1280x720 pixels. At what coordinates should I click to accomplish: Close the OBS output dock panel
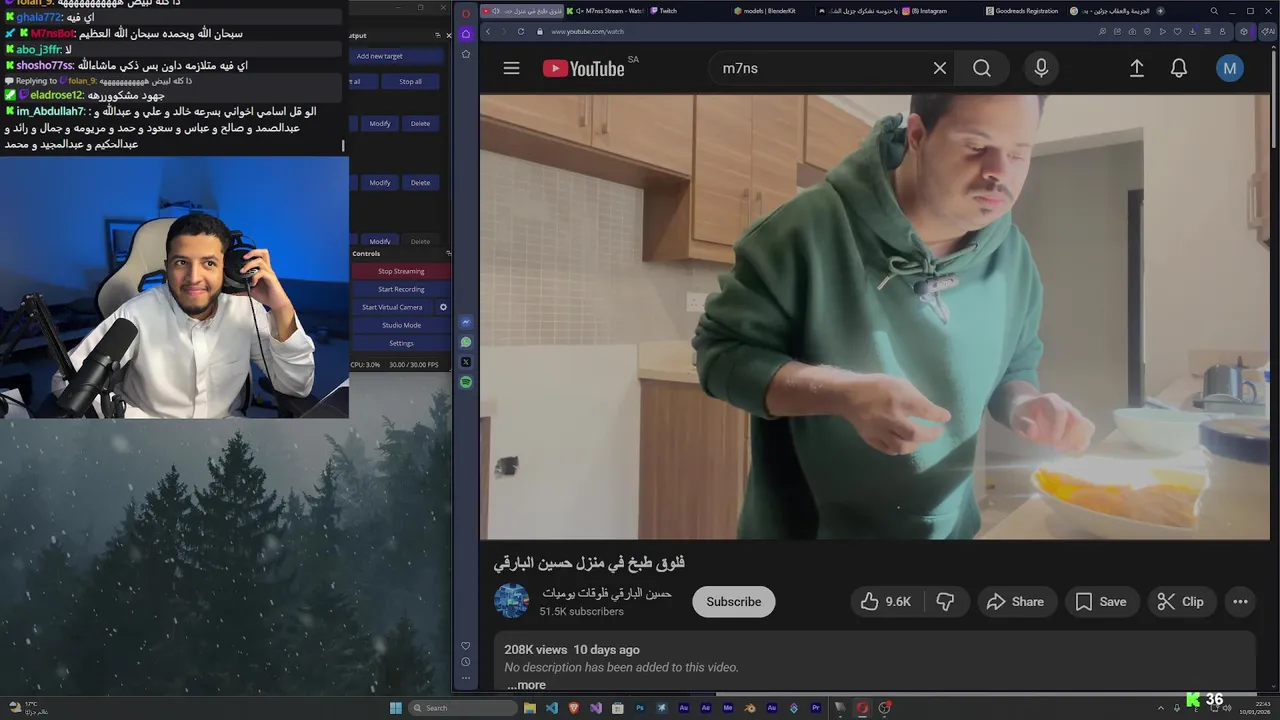448,35
